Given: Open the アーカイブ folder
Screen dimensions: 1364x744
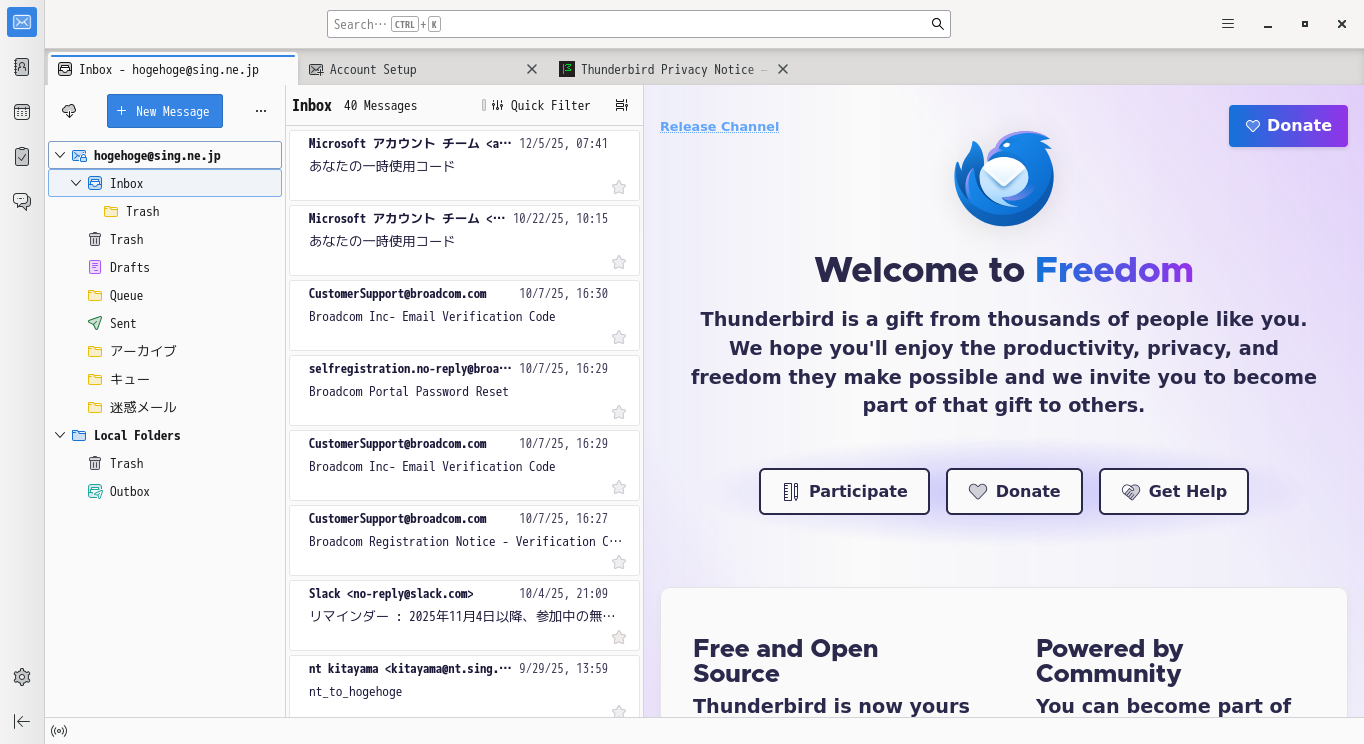Looking at the screenshot, I should tap(165, 351).
